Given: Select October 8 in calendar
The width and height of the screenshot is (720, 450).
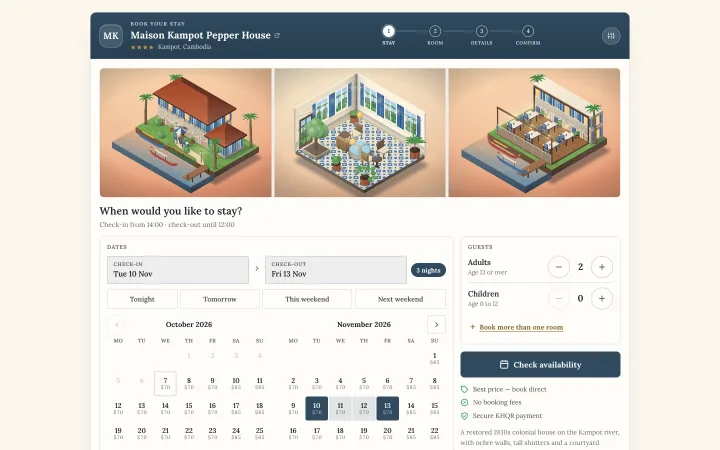Looking at the screenshot, I should [x=189, y=383].
